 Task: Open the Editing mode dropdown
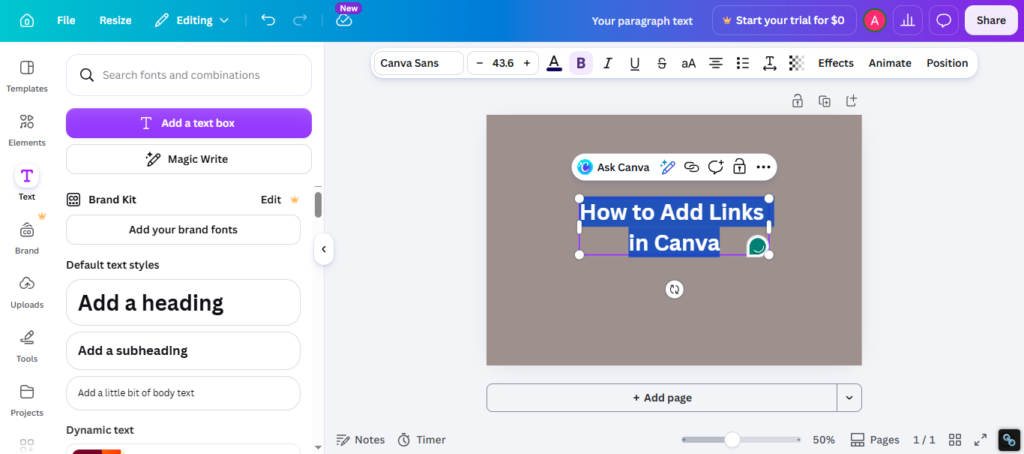click(191, 20)
